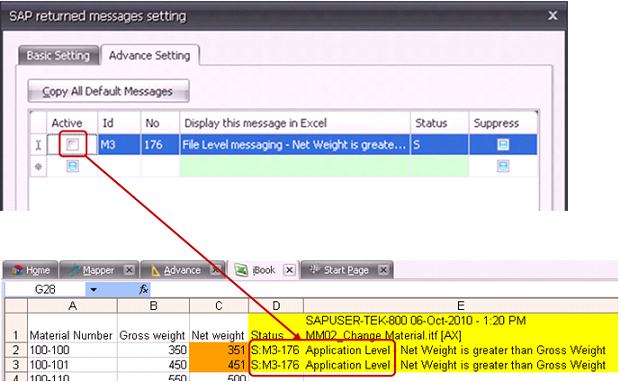Close the Mapper tab
This screenshot has width=620, height=382.
pos(129,270)
